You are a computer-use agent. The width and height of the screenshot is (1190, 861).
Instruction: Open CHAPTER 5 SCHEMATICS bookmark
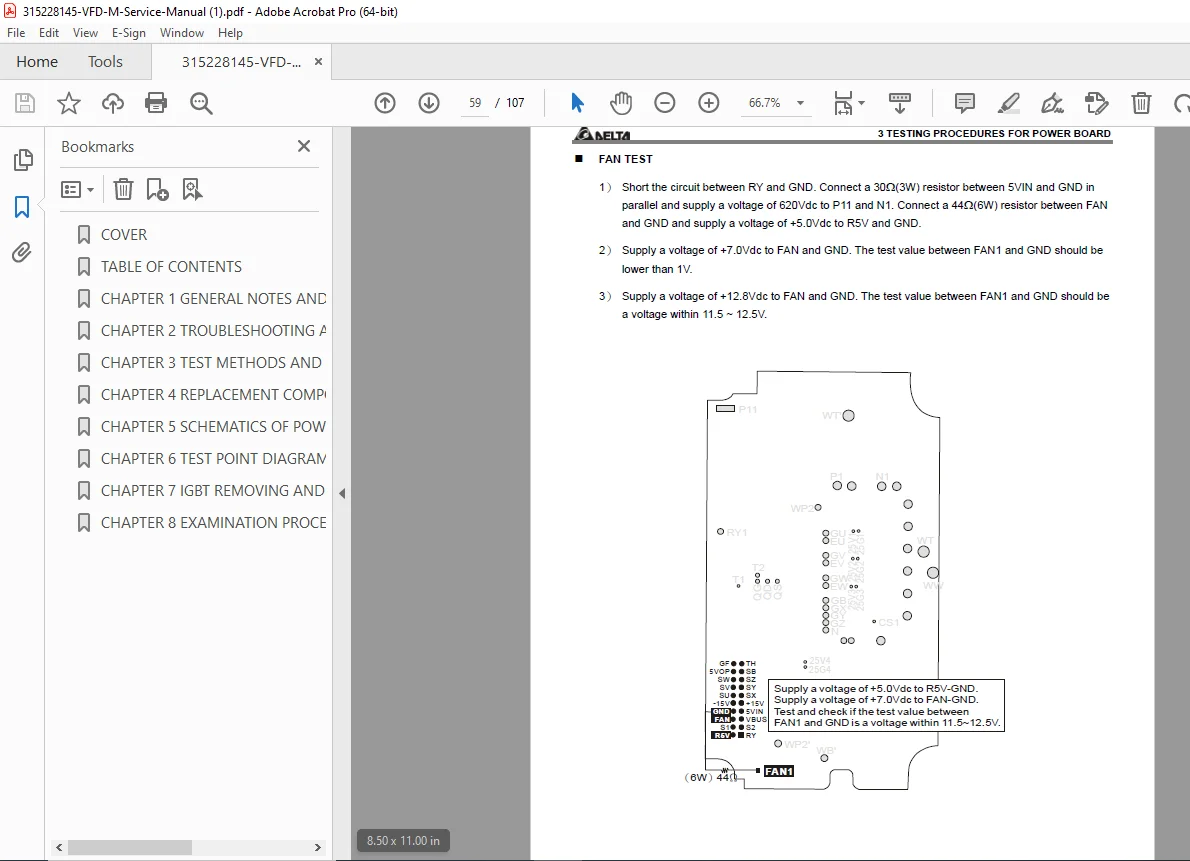(x=212, y=426)
